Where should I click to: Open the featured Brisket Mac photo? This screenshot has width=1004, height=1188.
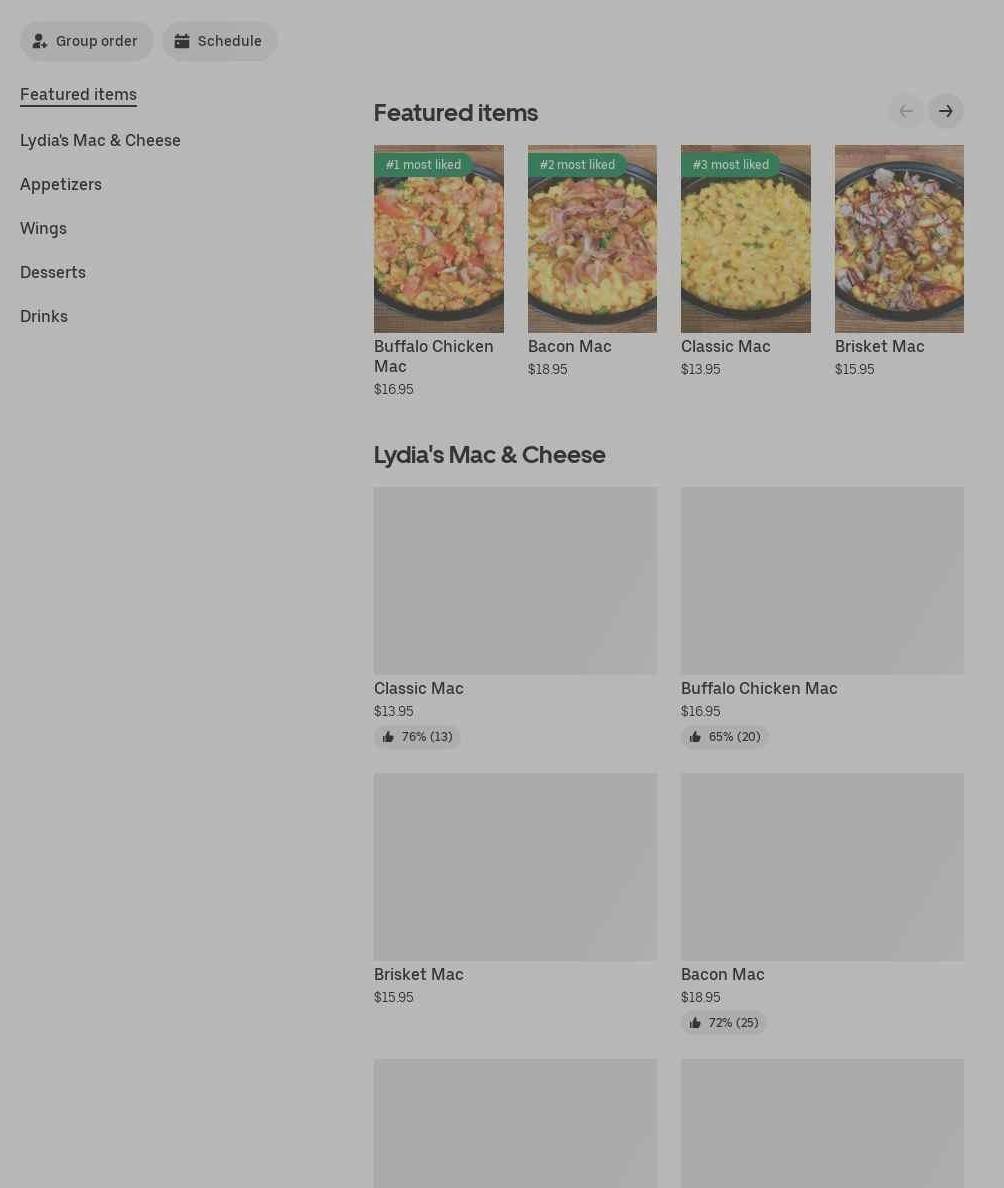click(899, 239)
